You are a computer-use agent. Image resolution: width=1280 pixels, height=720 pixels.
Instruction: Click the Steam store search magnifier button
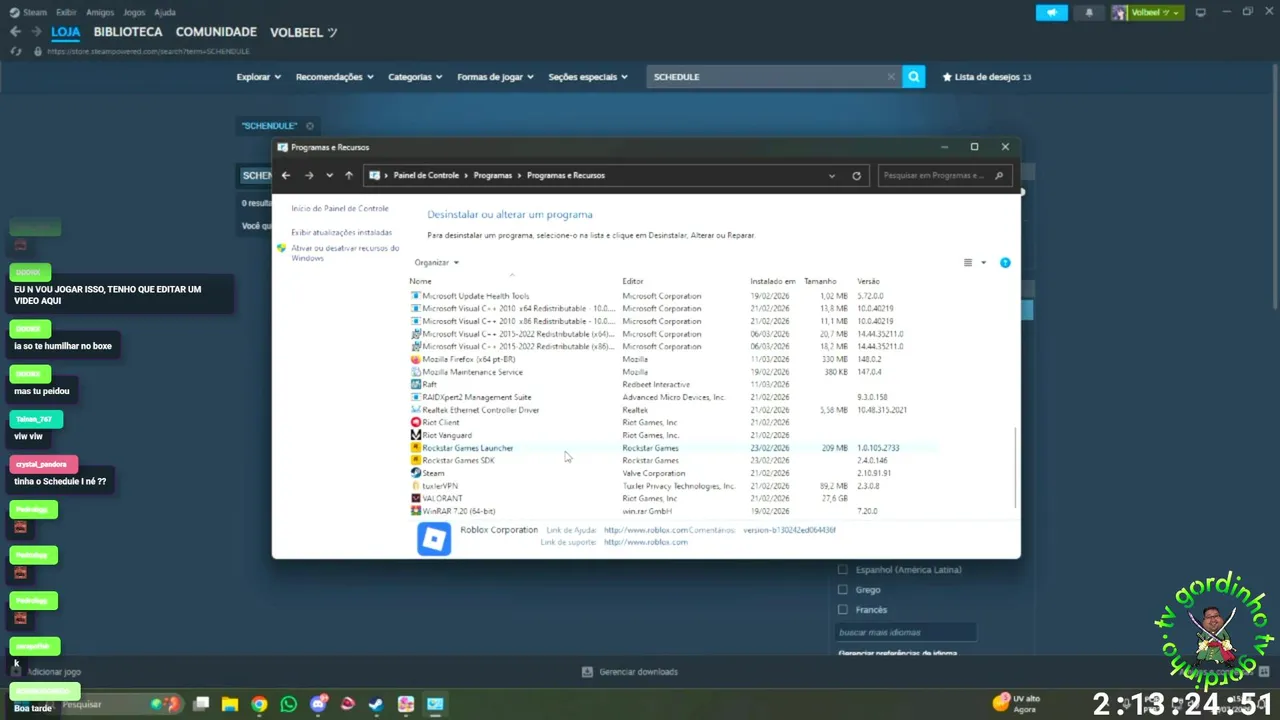pyautogui.click(x=913, y=77)
